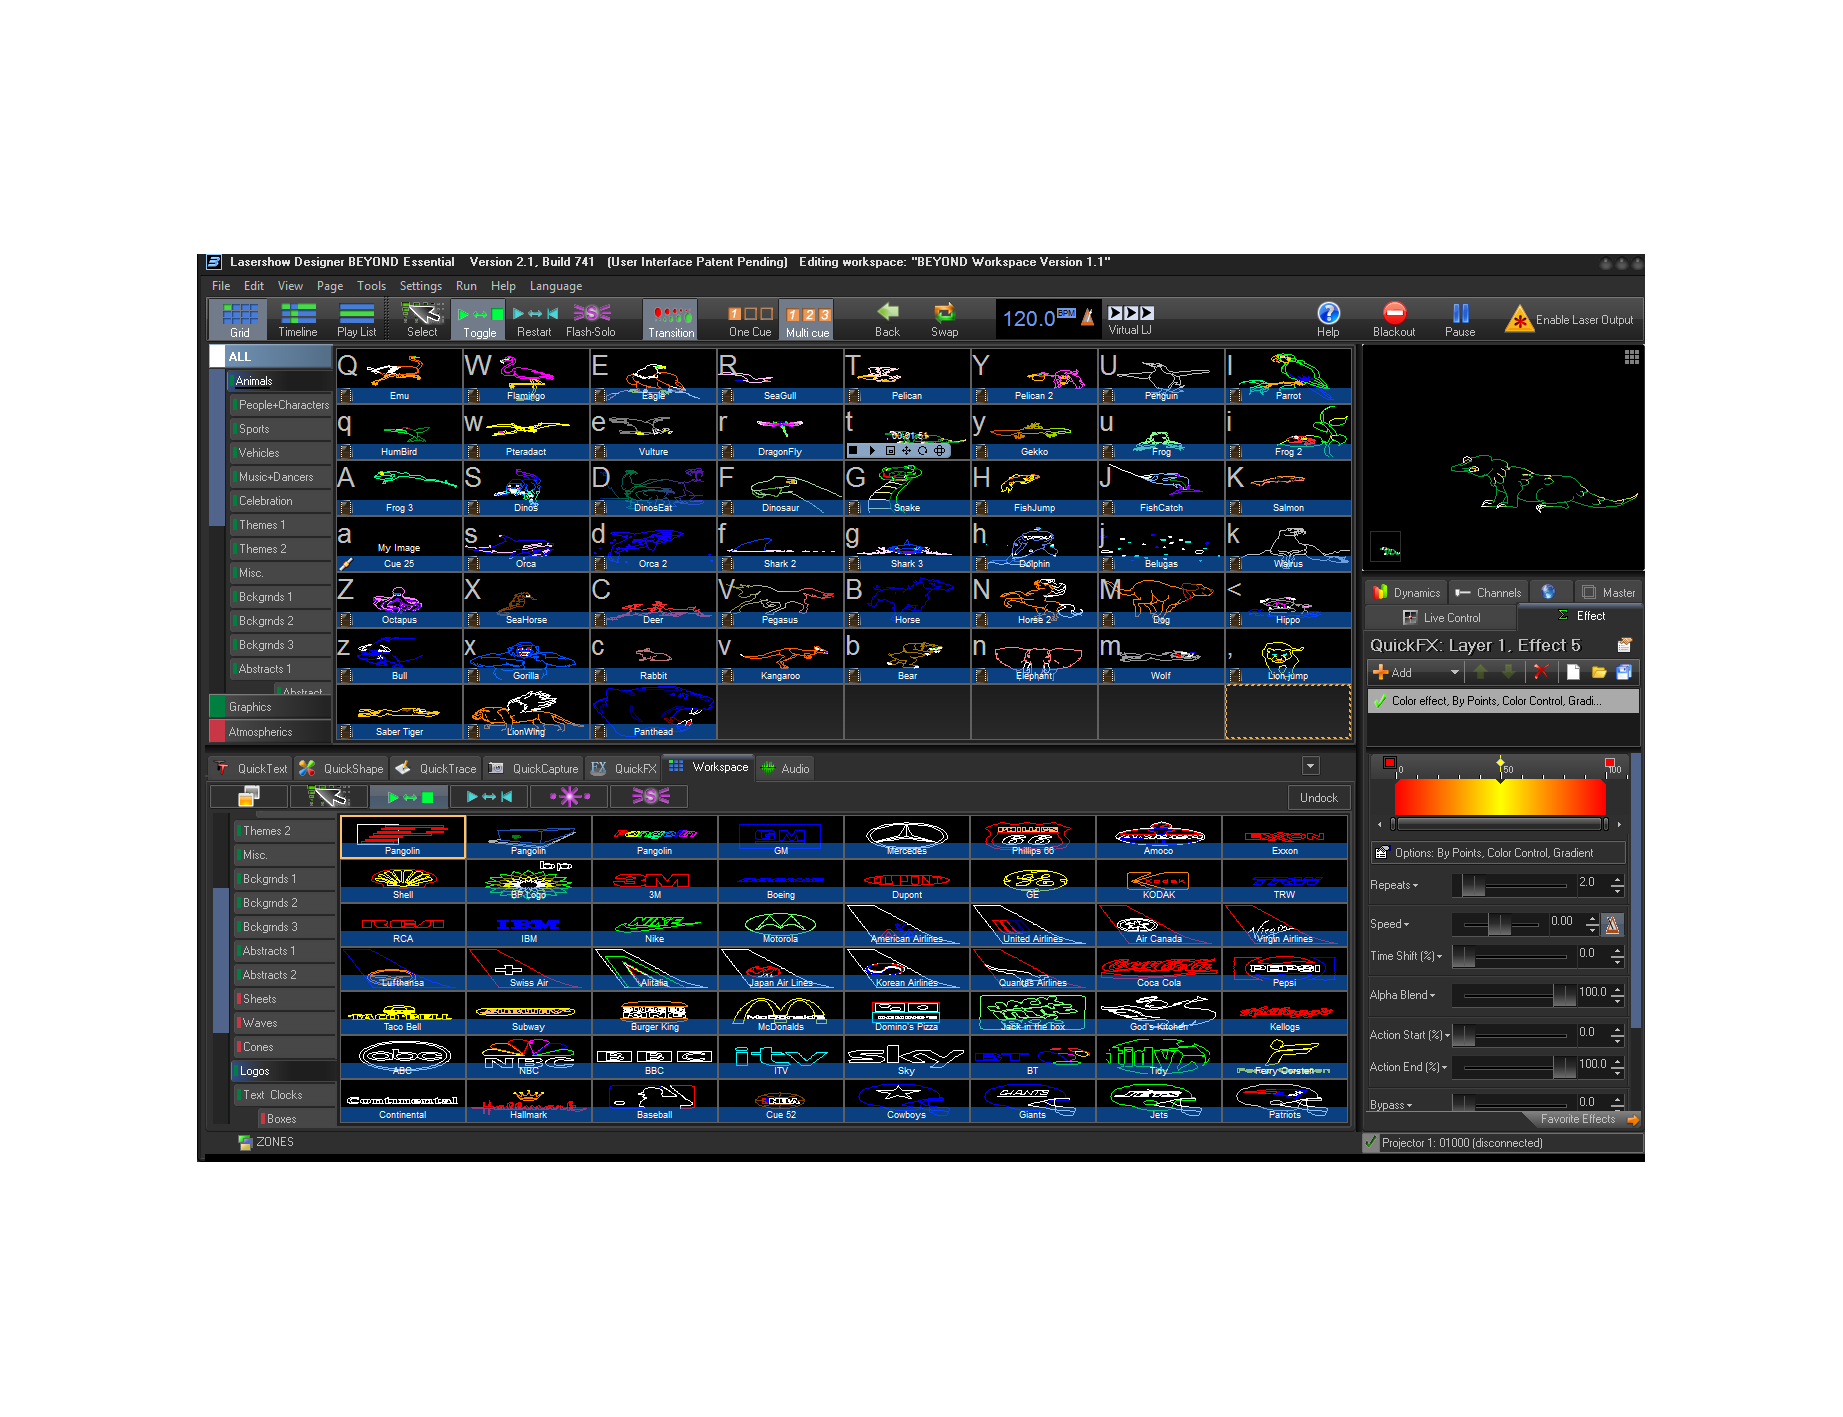Click the BPM metronome tap icon
Viewport: 1843px width, 1417px height.
point(1087,316)
